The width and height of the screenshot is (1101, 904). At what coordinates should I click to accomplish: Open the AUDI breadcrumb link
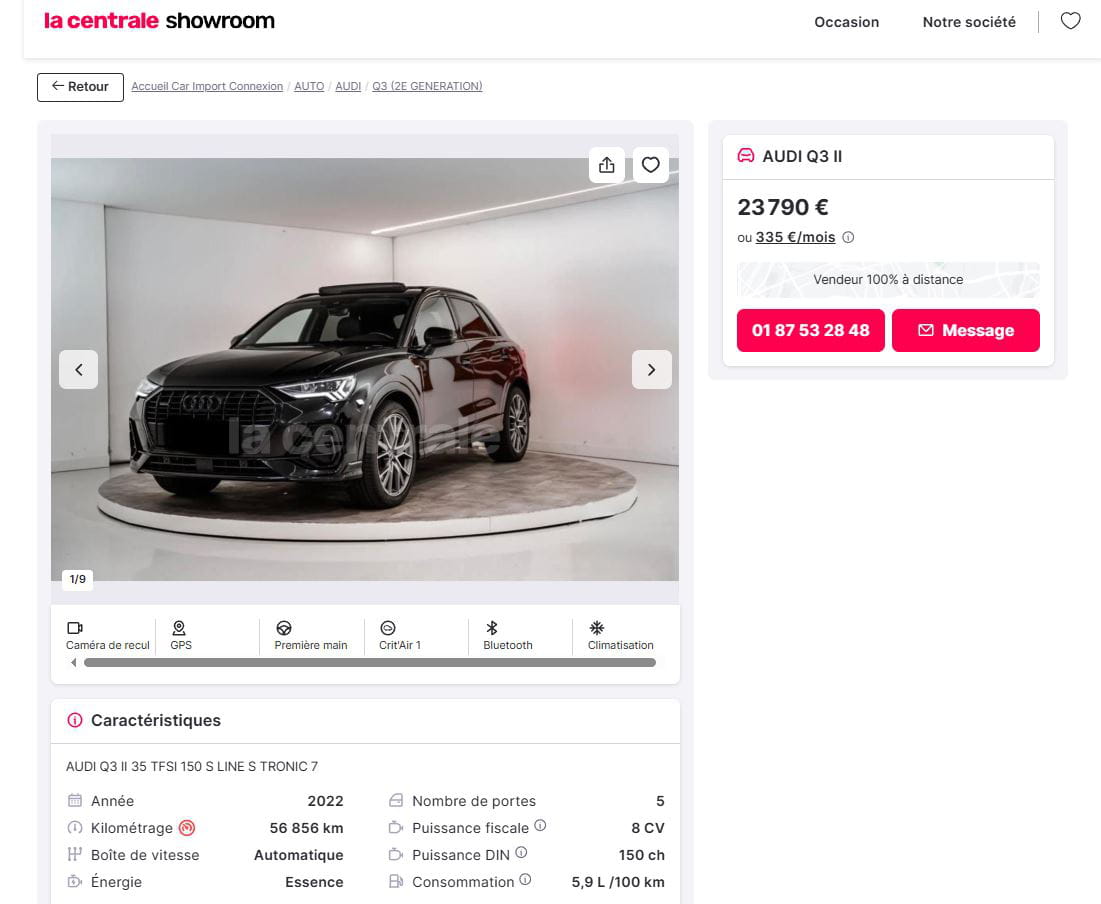[x=348, y=87]
